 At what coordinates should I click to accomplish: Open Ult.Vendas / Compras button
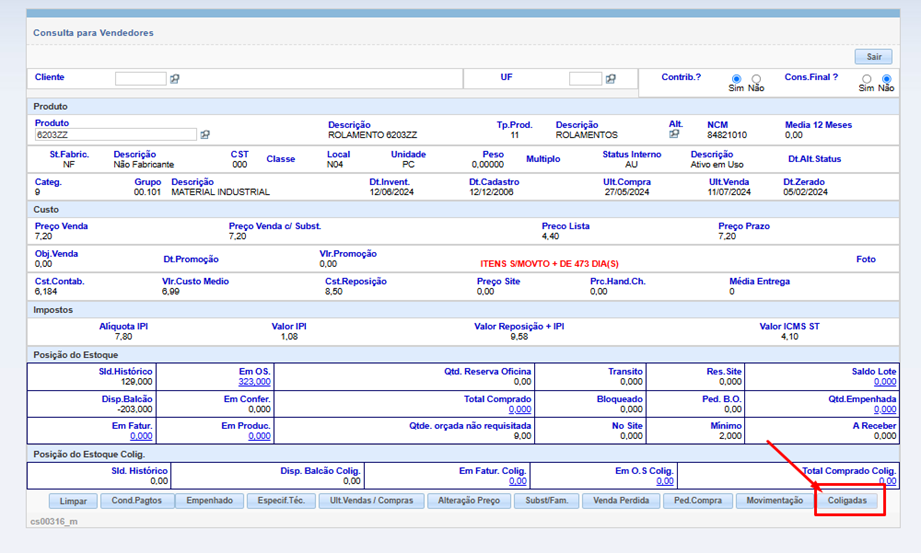click(x=371, y=501)
